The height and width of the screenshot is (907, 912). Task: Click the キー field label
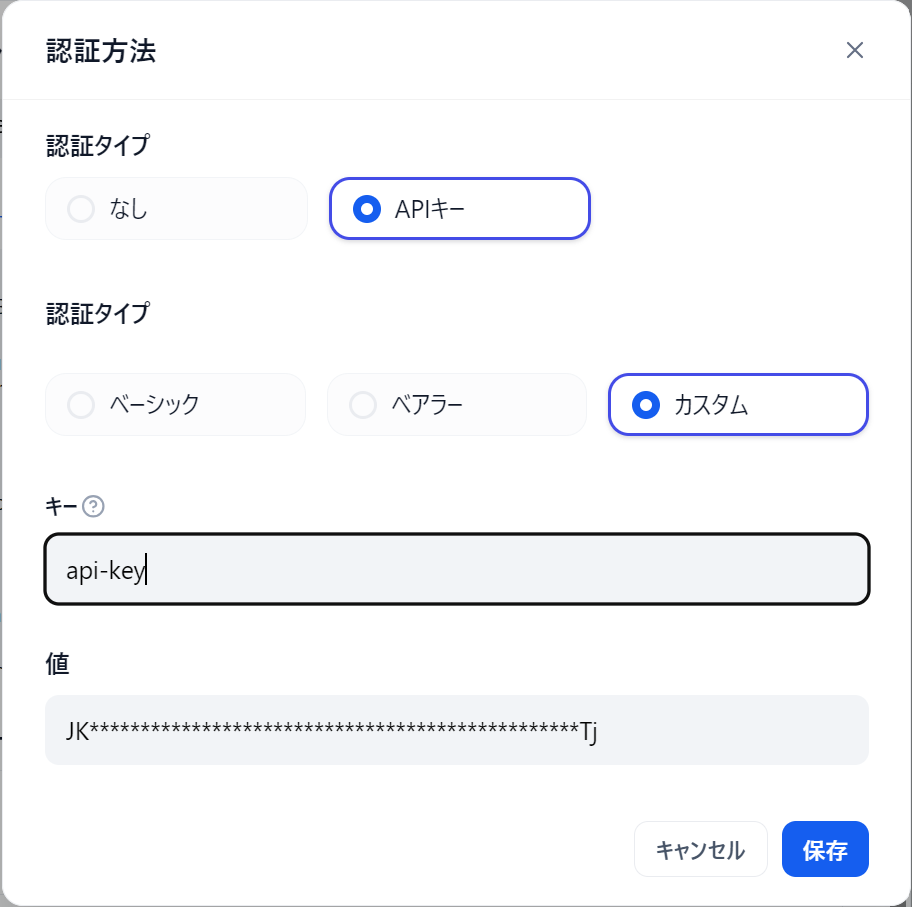coord(61,507)
